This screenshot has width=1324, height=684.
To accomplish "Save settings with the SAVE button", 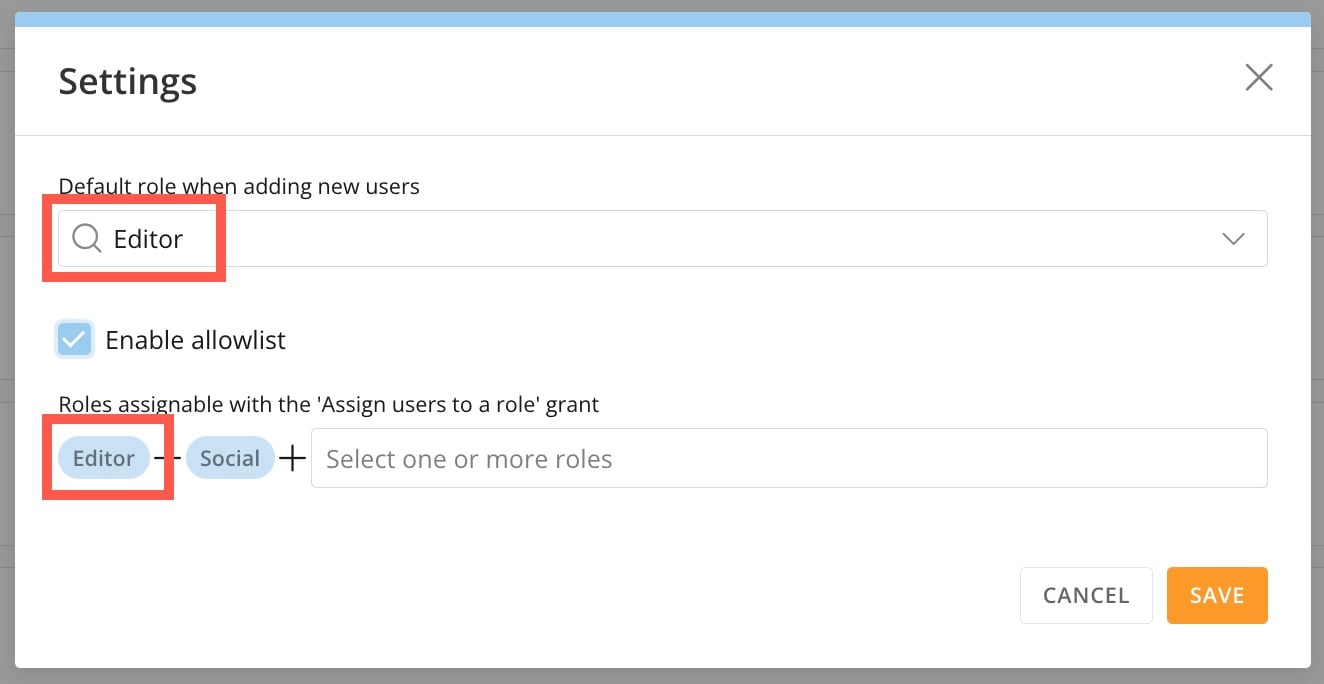I will (1217, 595).
